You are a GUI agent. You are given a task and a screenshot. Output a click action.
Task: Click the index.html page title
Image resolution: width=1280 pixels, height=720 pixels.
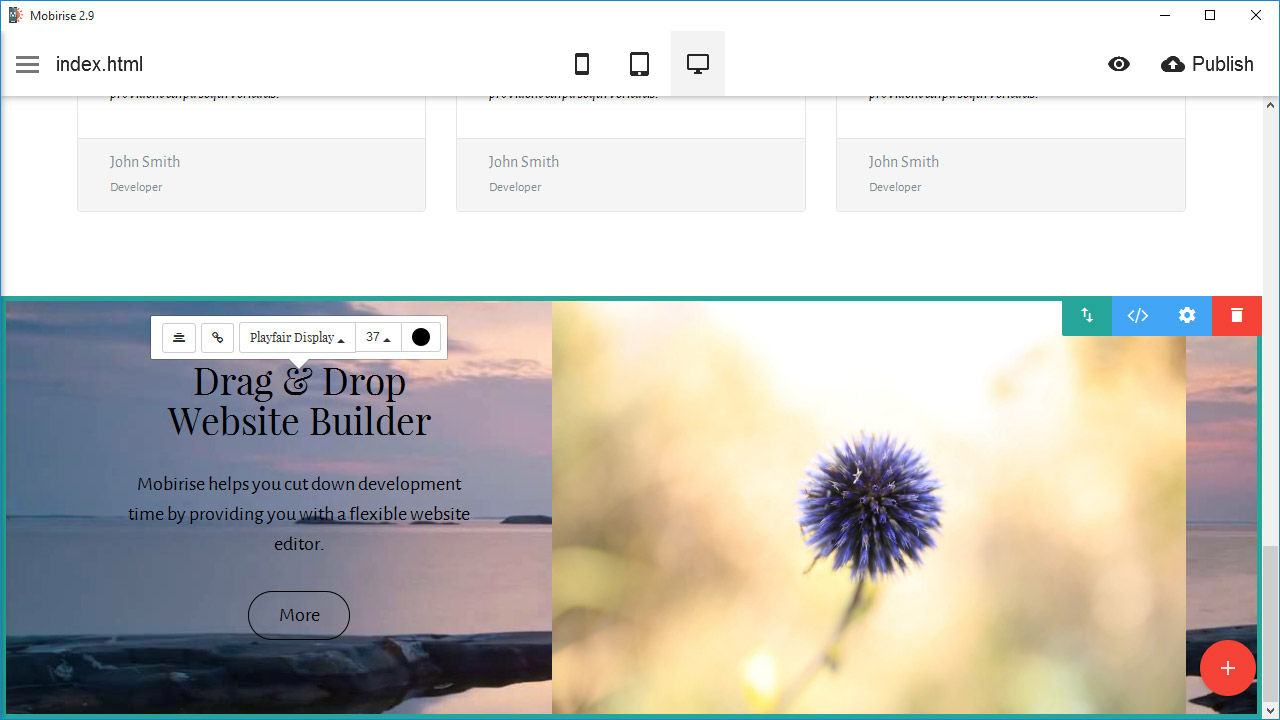[x=99, y=64]
